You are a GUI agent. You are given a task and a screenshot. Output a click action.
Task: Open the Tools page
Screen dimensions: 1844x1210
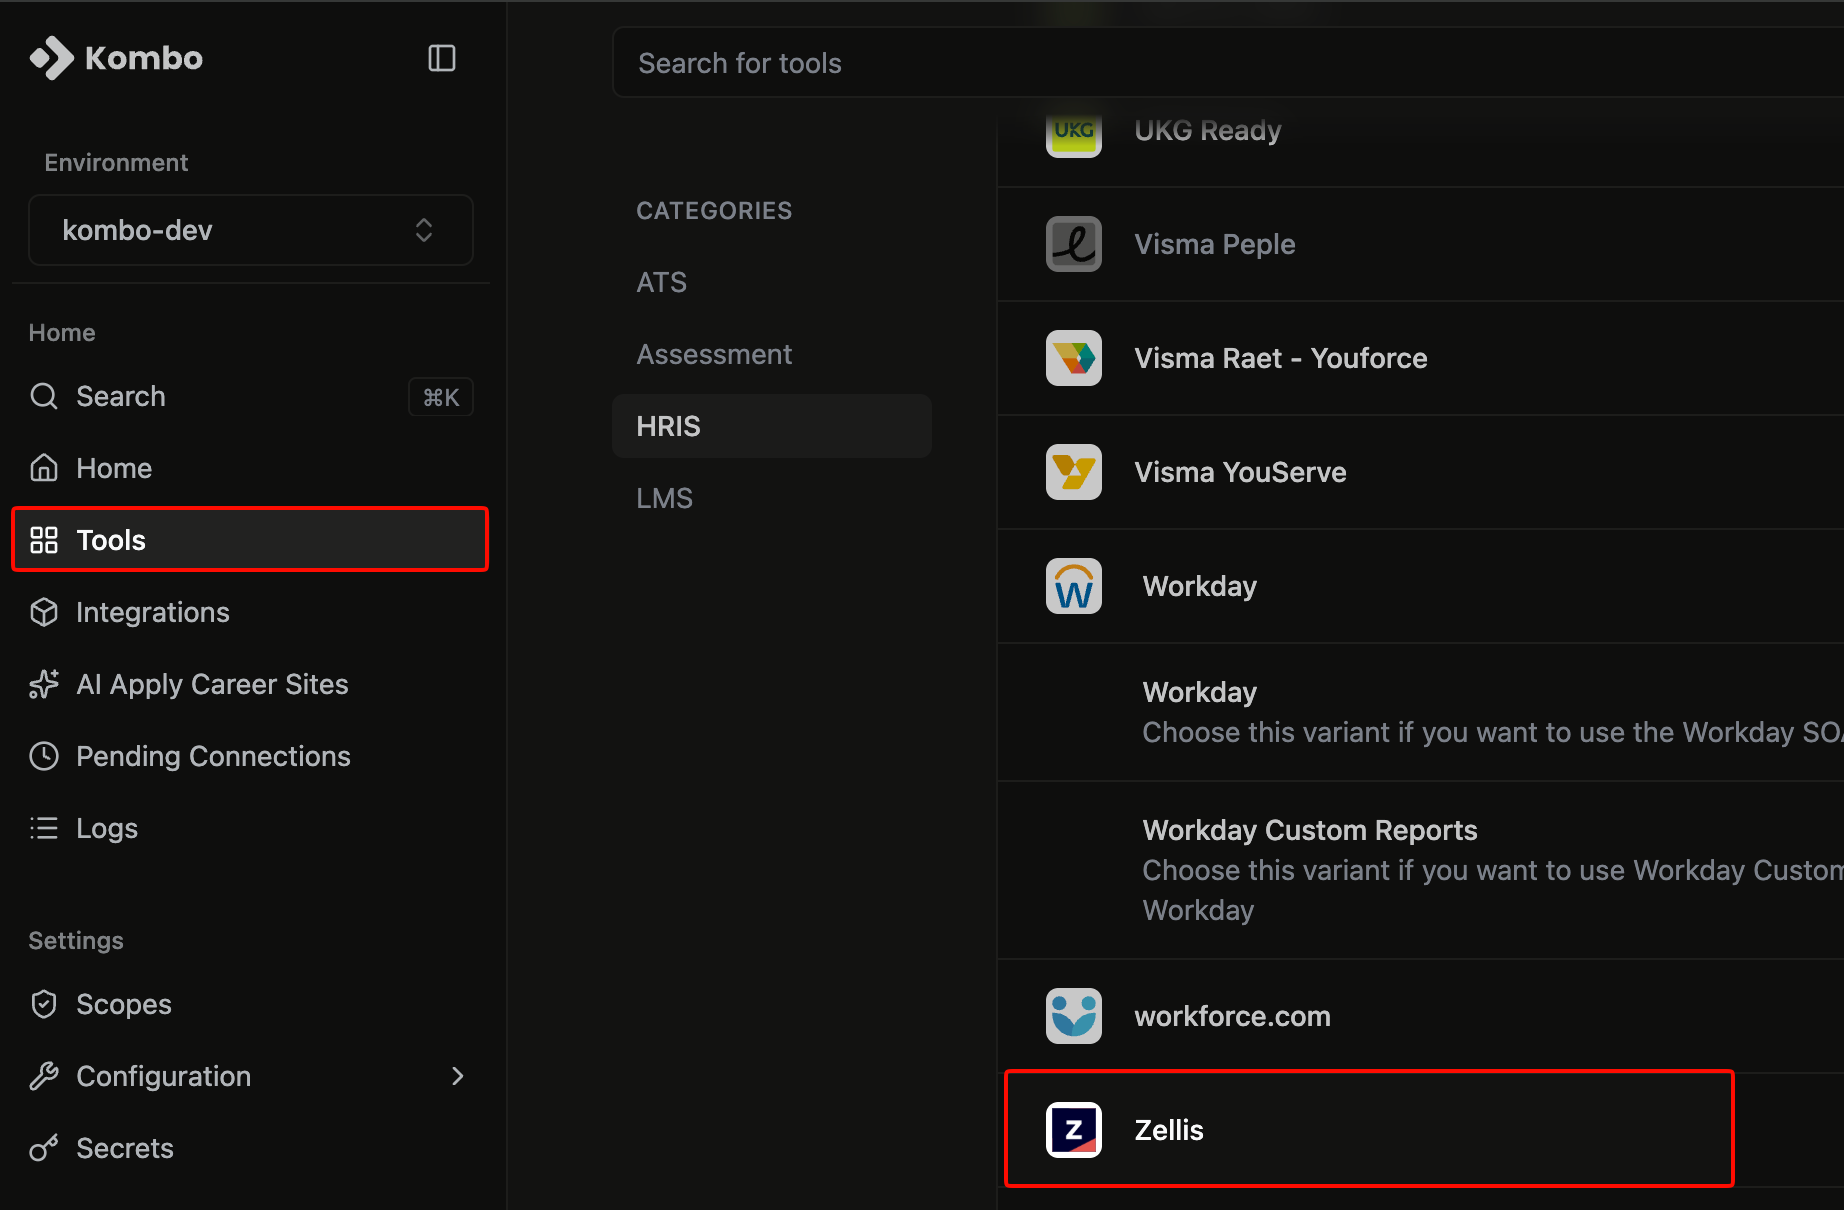250,540
